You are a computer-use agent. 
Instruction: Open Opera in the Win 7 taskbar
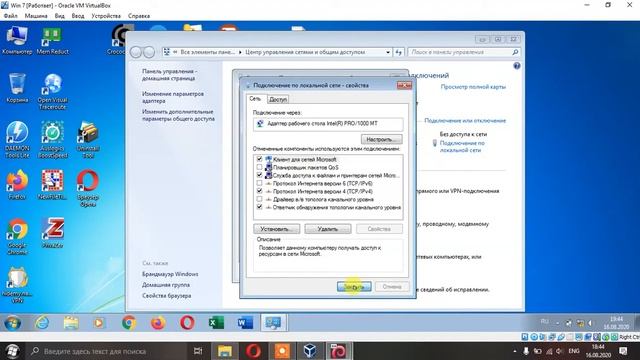click(187, 323)
